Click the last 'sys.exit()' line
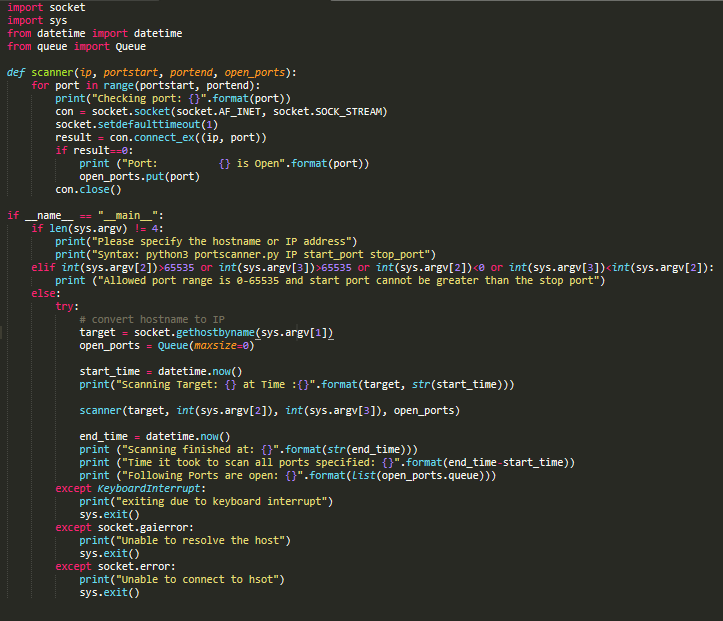This screenshot has height=621, width=723. [x=109, y=592]
